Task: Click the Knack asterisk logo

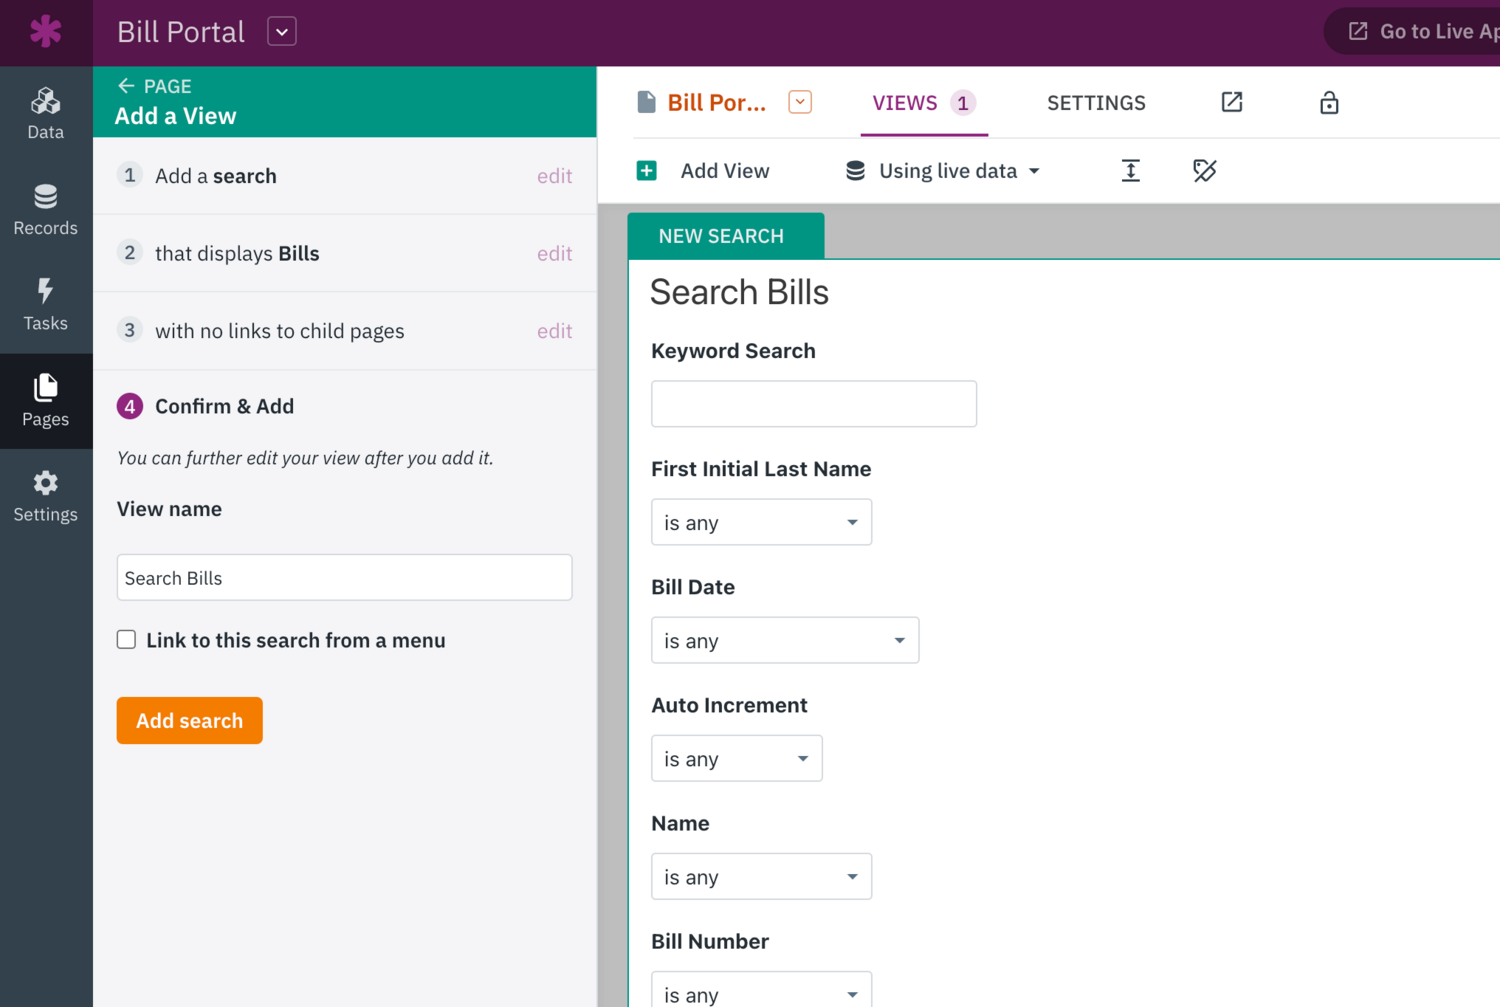Action: point(46,31)
